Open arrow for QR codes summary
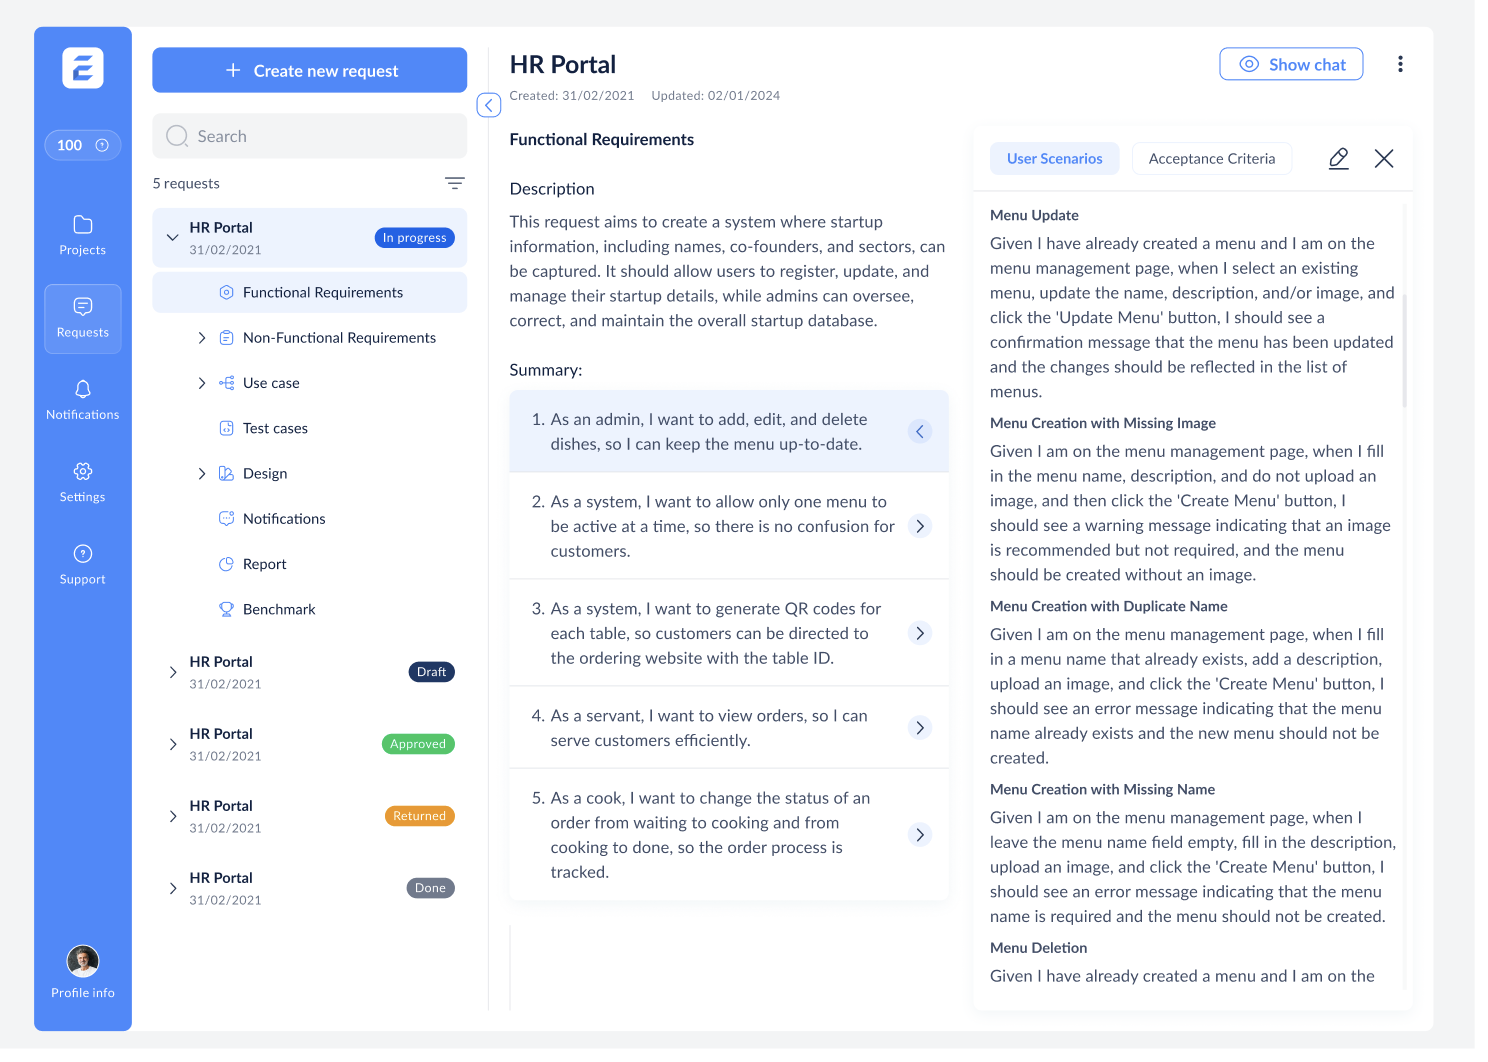Screen dimensions: 1488x1062 [x=920, y=633]
